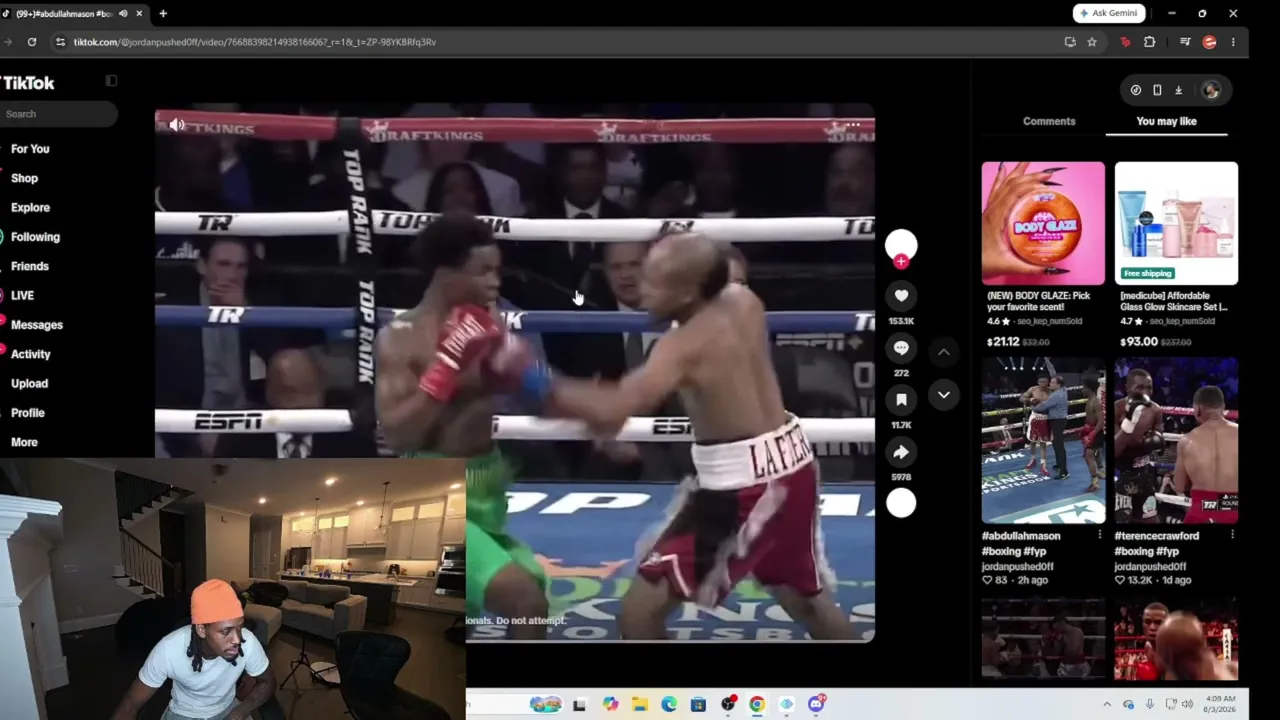
Task: Like the video with the heart icon
Action: [x=901, y=296]
